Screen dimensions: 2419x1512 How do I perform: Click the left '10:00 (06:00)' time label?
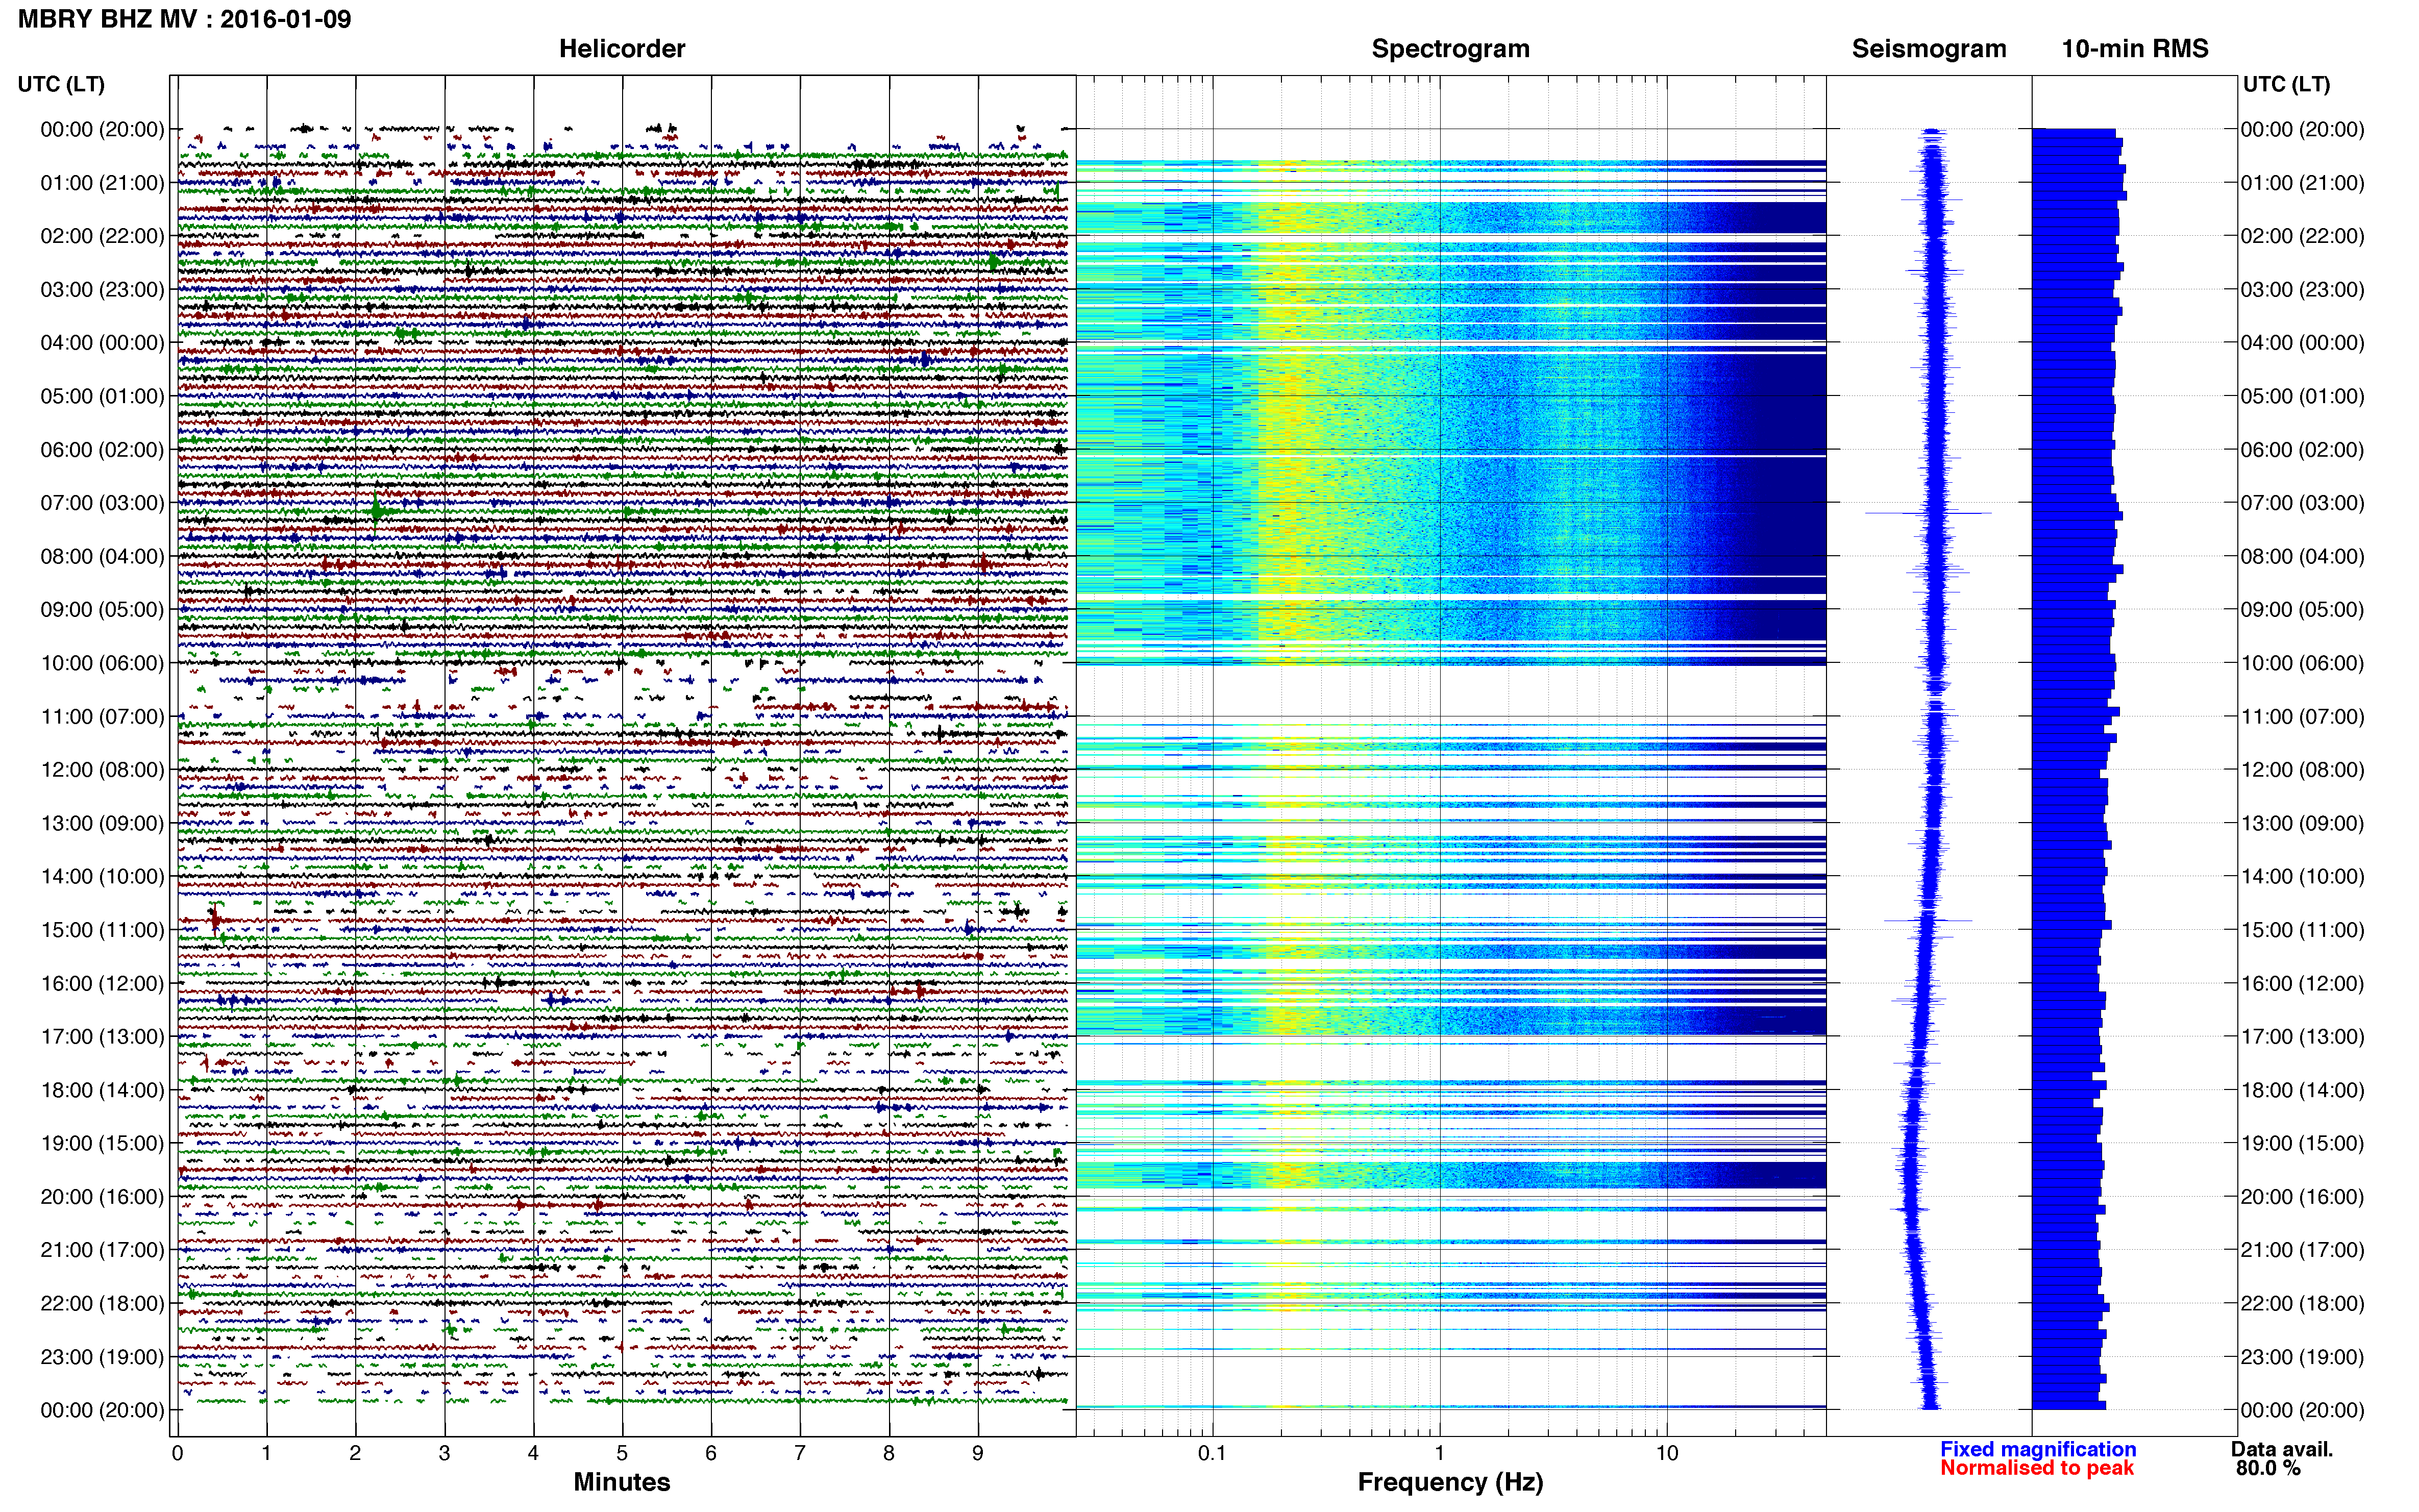(x=102, y=663)
